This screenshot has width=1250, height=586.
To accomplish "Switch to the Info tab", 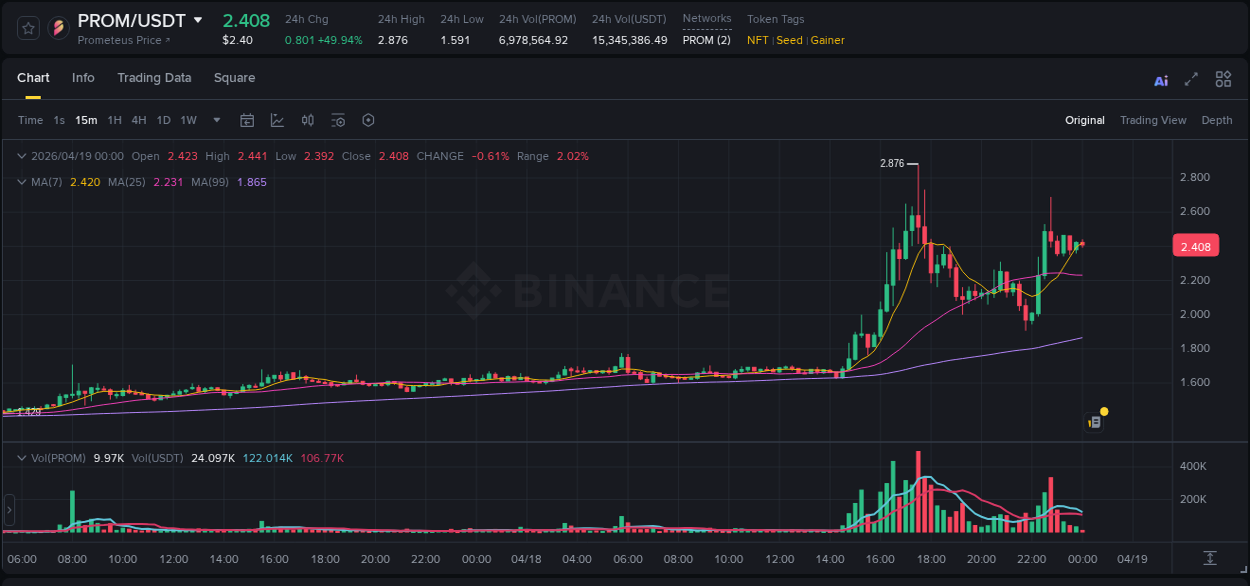I will coord(83,78).
